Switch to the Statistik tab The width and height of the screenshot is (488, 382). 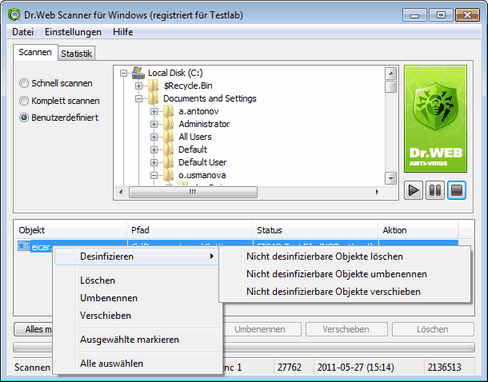click(76, 53)
